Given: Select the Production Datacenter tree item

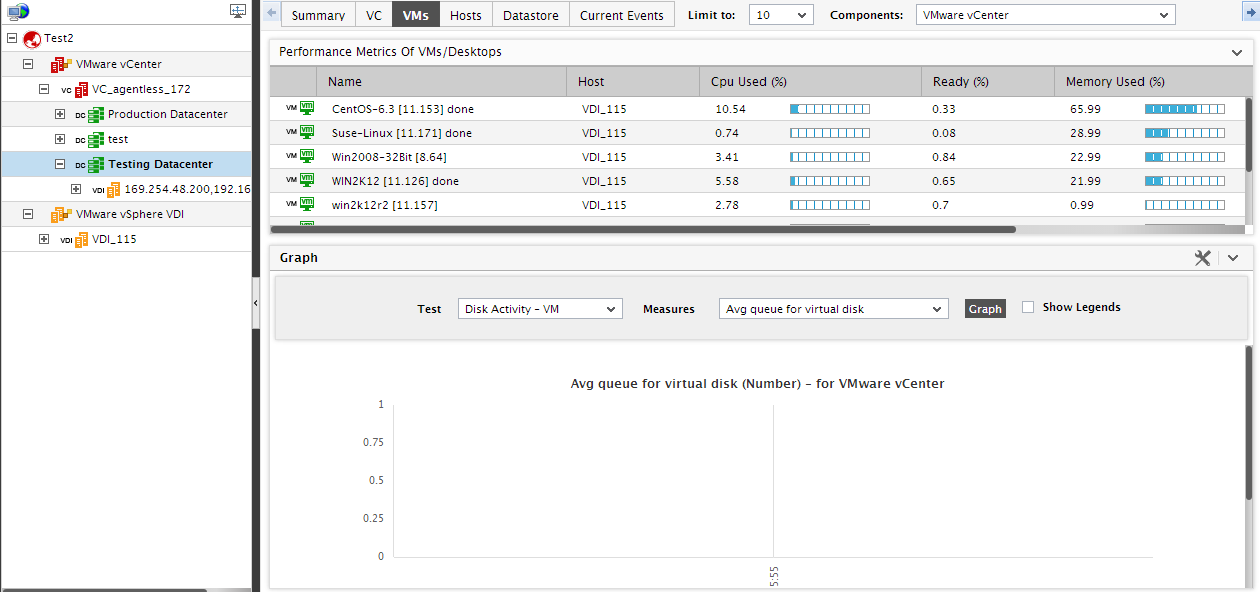Looking at the screenshot, I should [168, 114].
